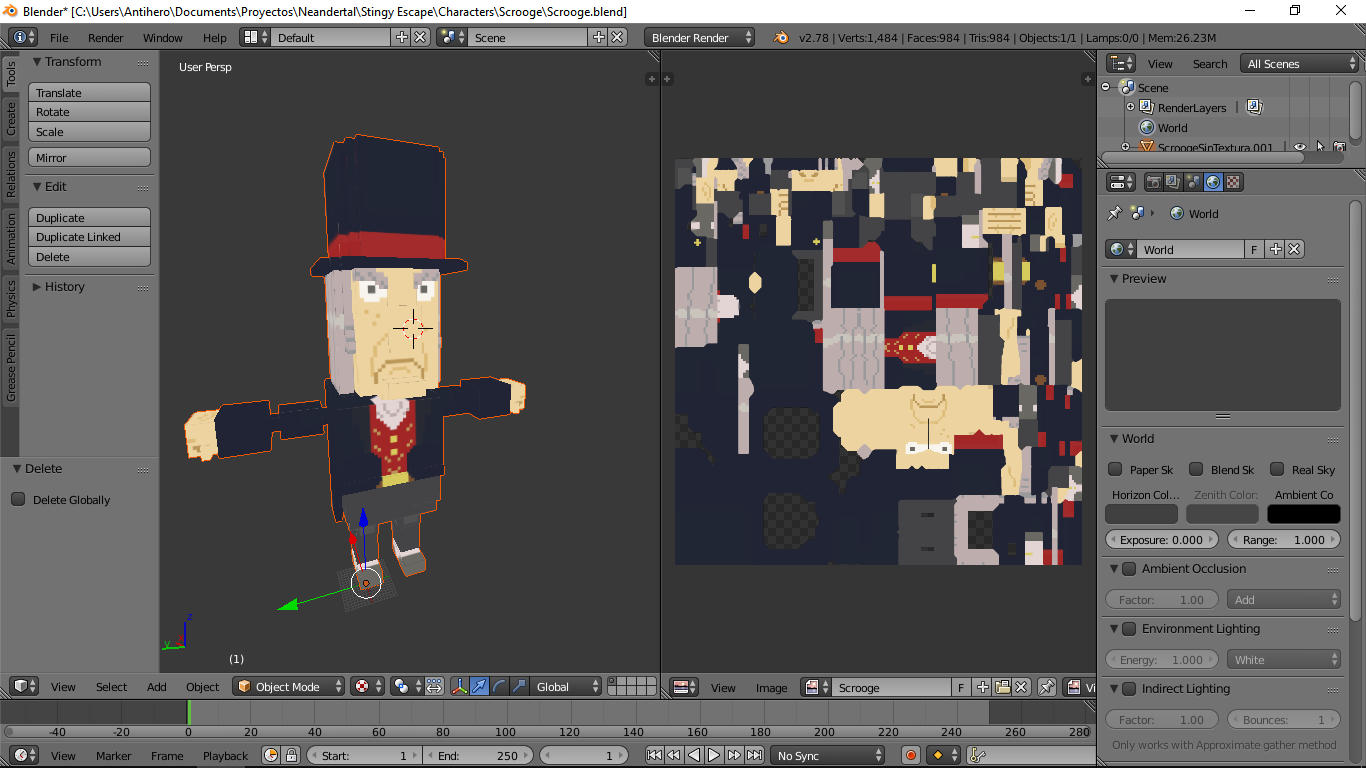Image resolution: width=1366 pixels, height=768 pixels.
Task: Click the lock time to other windows icon
Action: (x=291, y=756)
